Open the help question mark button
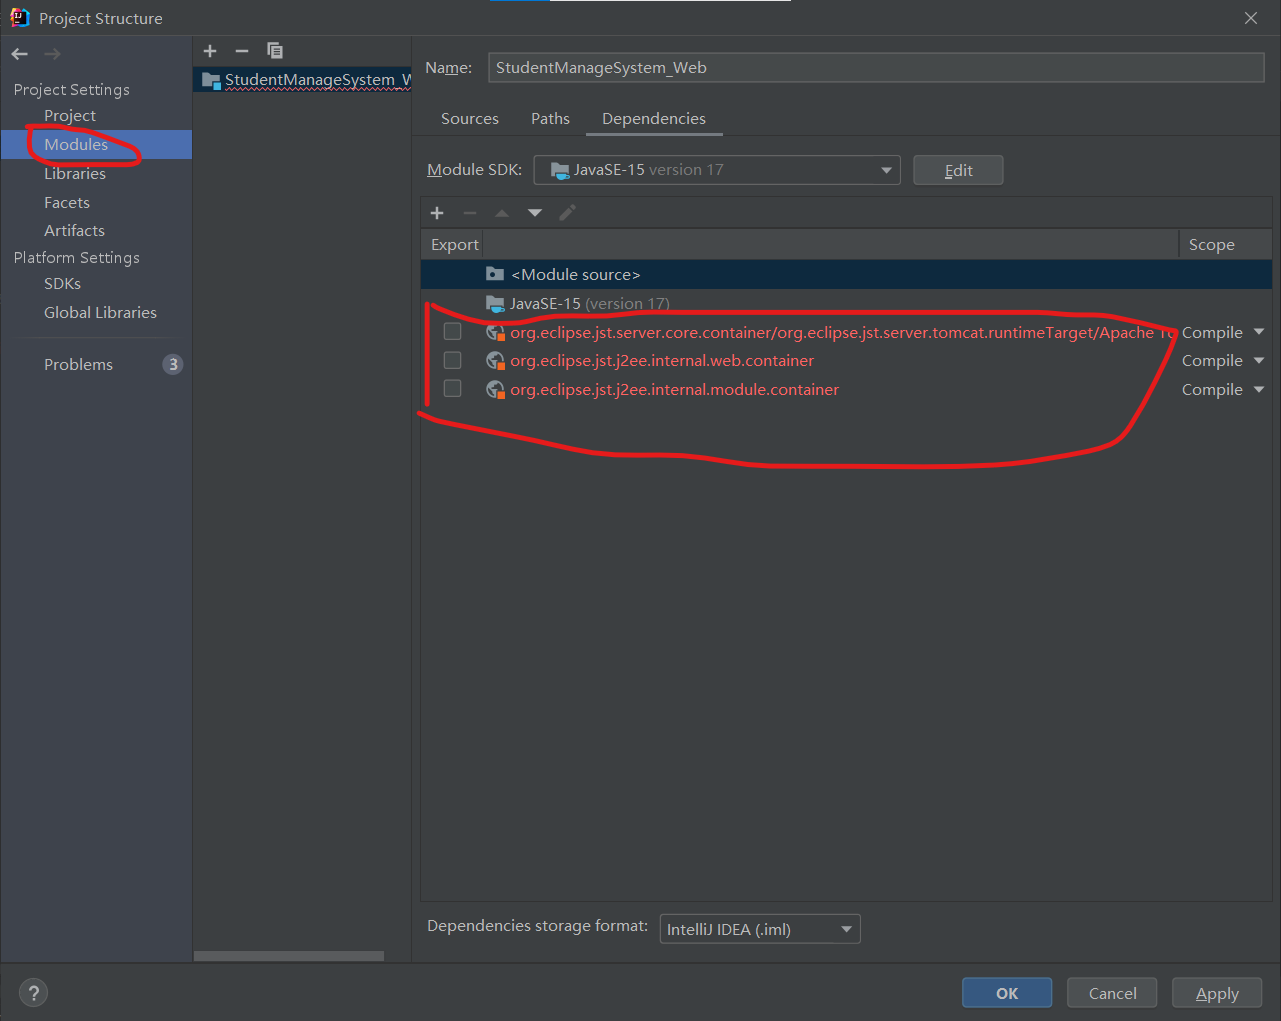The image size is (1281, 1021). point(34,993)
